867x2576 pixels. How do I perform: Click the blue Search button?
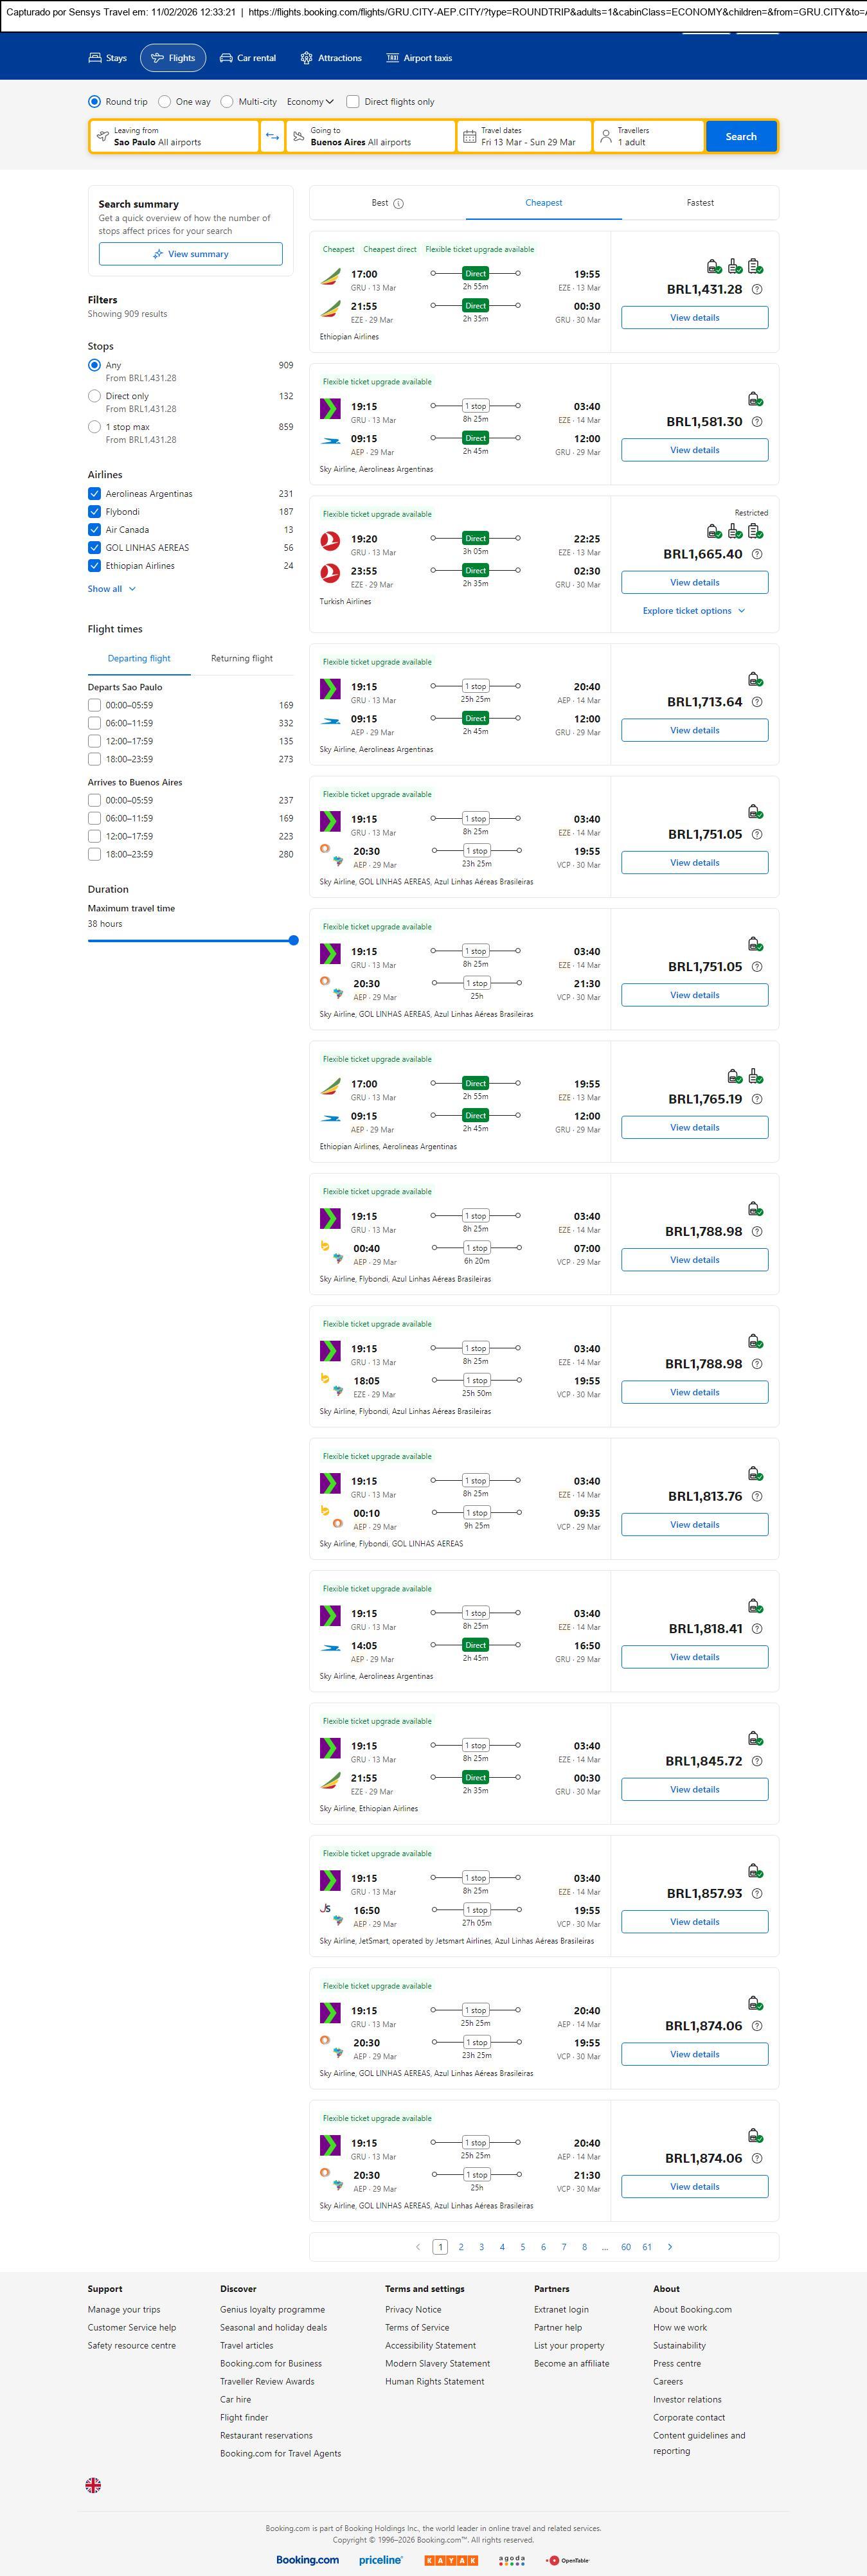click(740, 136)
